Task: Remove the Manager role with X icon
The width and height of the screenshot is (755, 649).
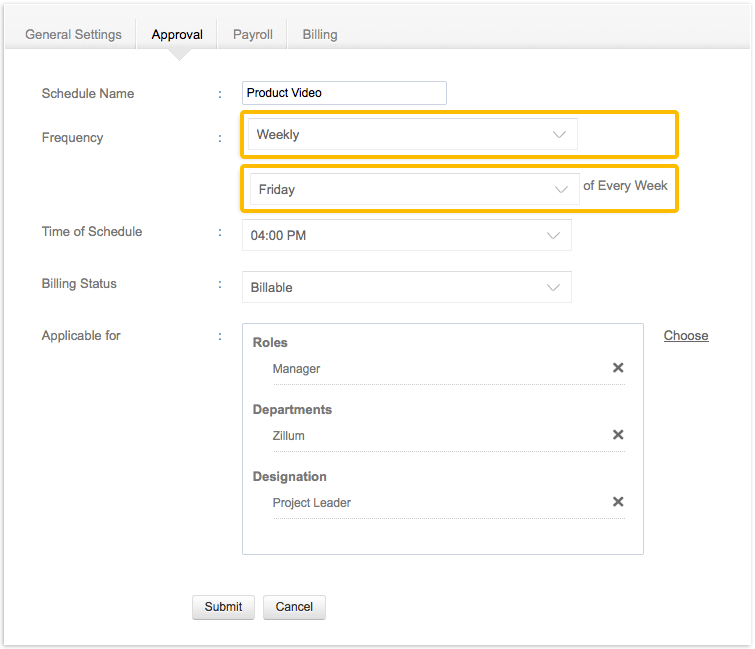Action: [x=618, y=368]
